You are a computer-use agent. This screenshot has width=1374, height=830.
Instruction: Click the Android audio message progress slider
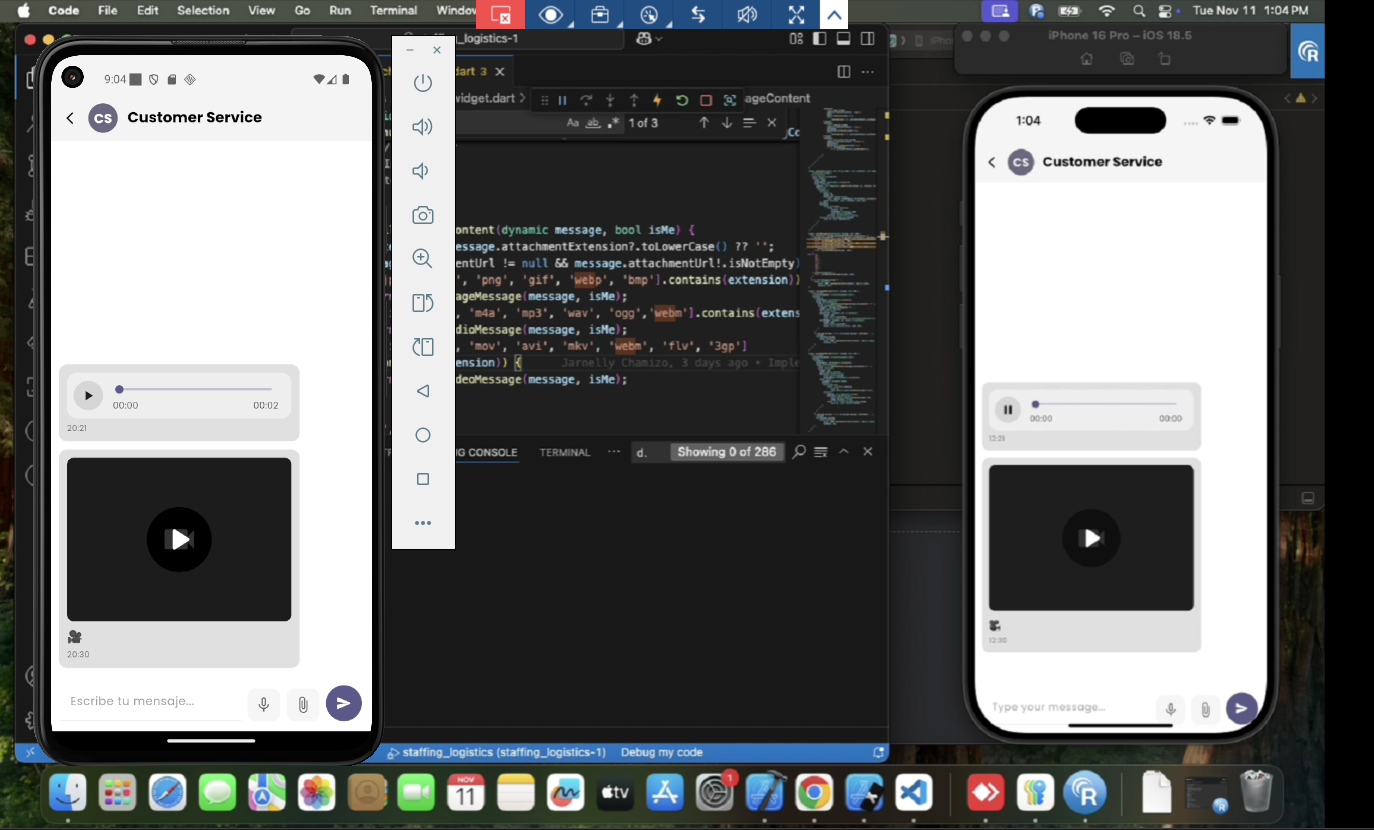[x=195, y=389]
